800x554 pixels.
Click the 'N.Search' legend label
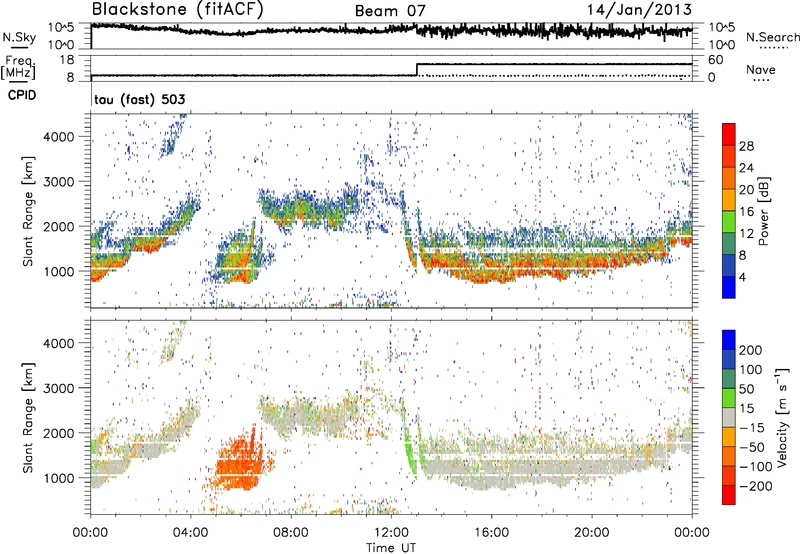pyautogui.click(x=772, y=37)
